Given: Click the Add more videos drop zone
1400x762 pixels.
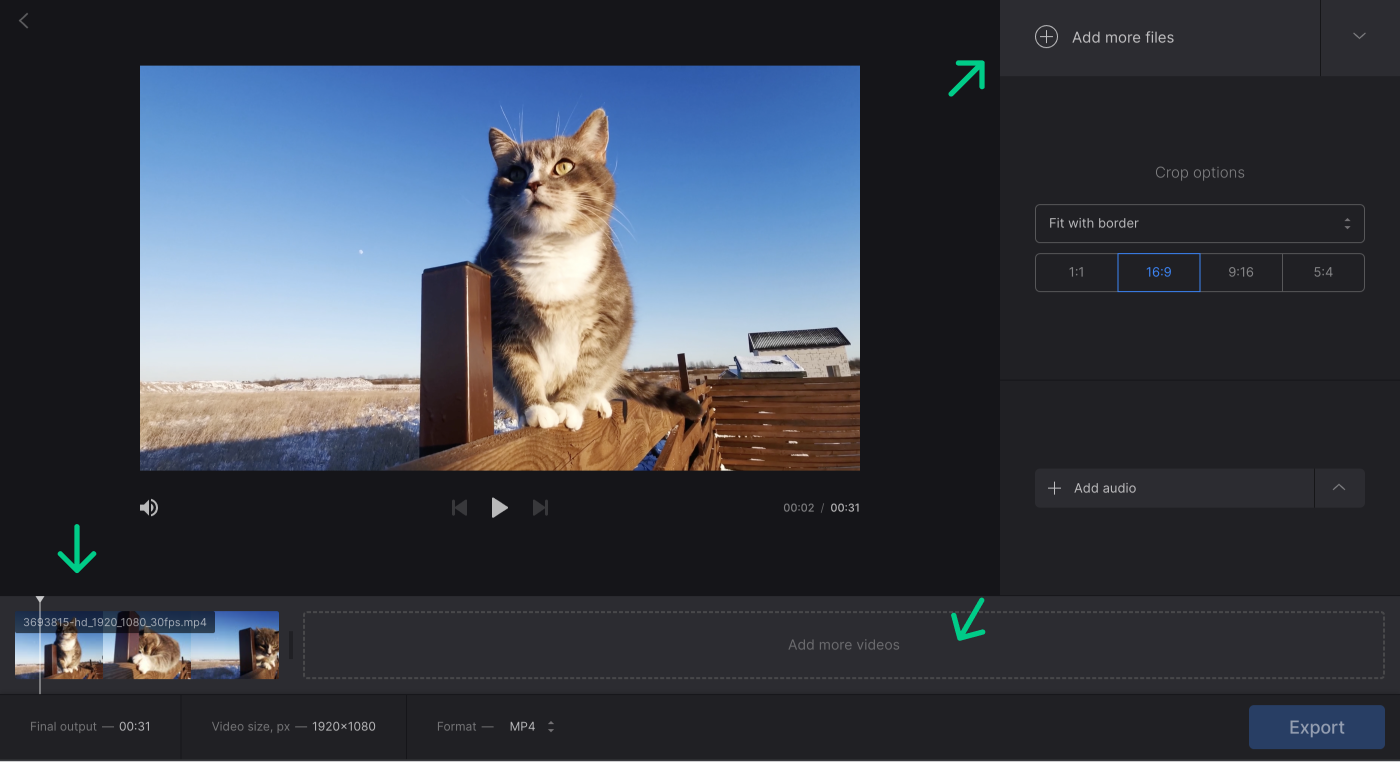Looking at the screenshot, I should 844,645.
